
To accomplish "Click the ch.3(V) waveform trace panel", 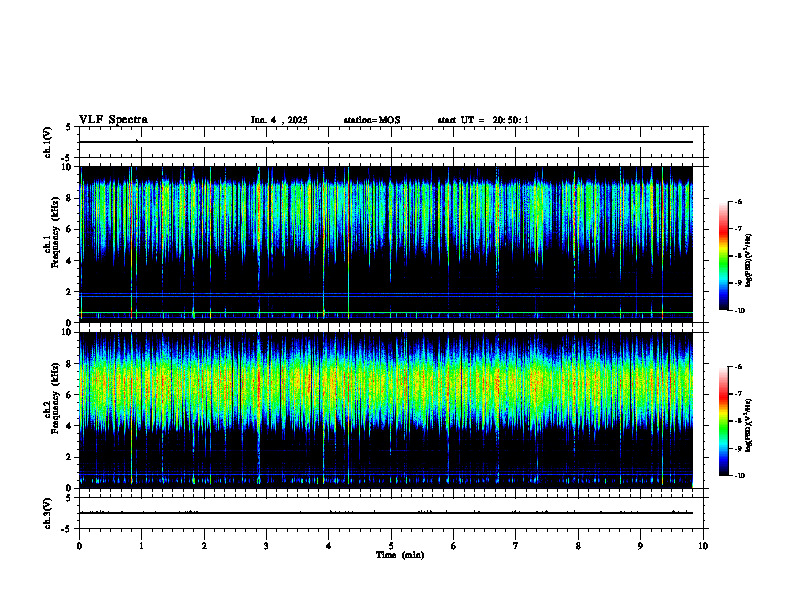I will [391, 513].
